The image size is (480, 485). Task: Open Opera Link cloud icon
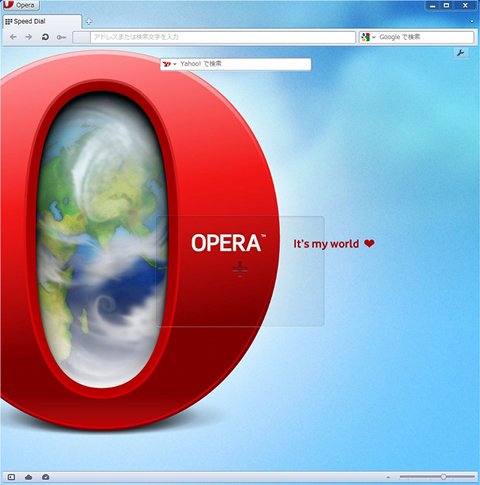pyautogui.click(x=29, y=477)
